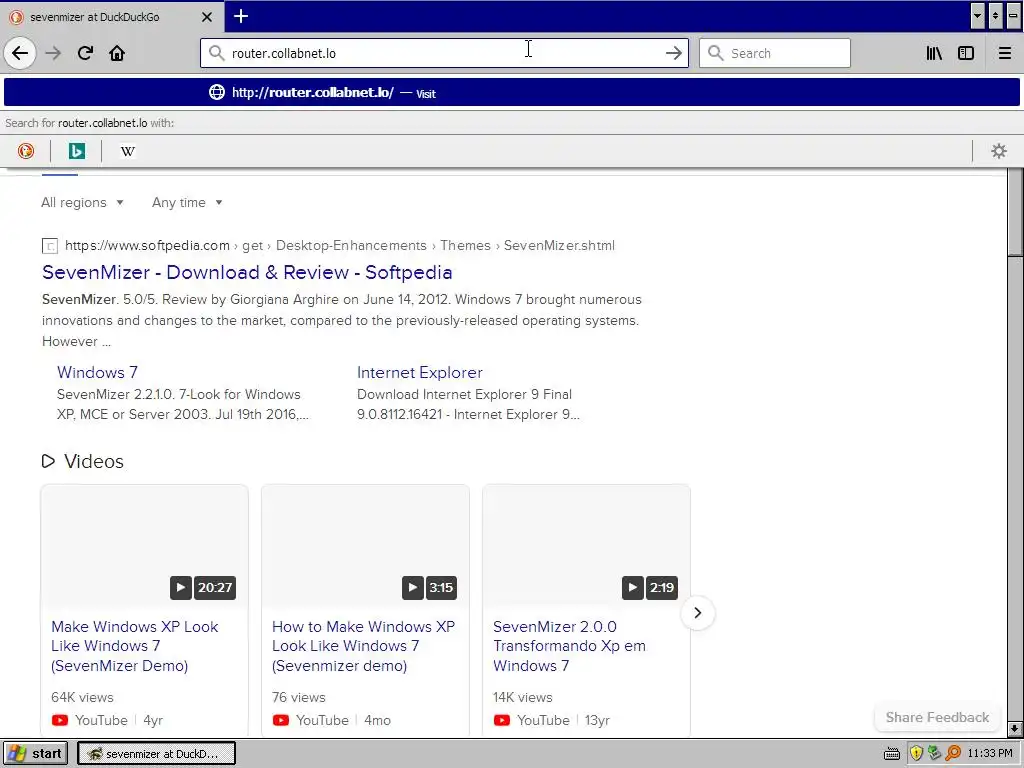This screenshot has width=1024, height=768.
Task: Expand the All regions dropdown
Action: coord(82,202)
